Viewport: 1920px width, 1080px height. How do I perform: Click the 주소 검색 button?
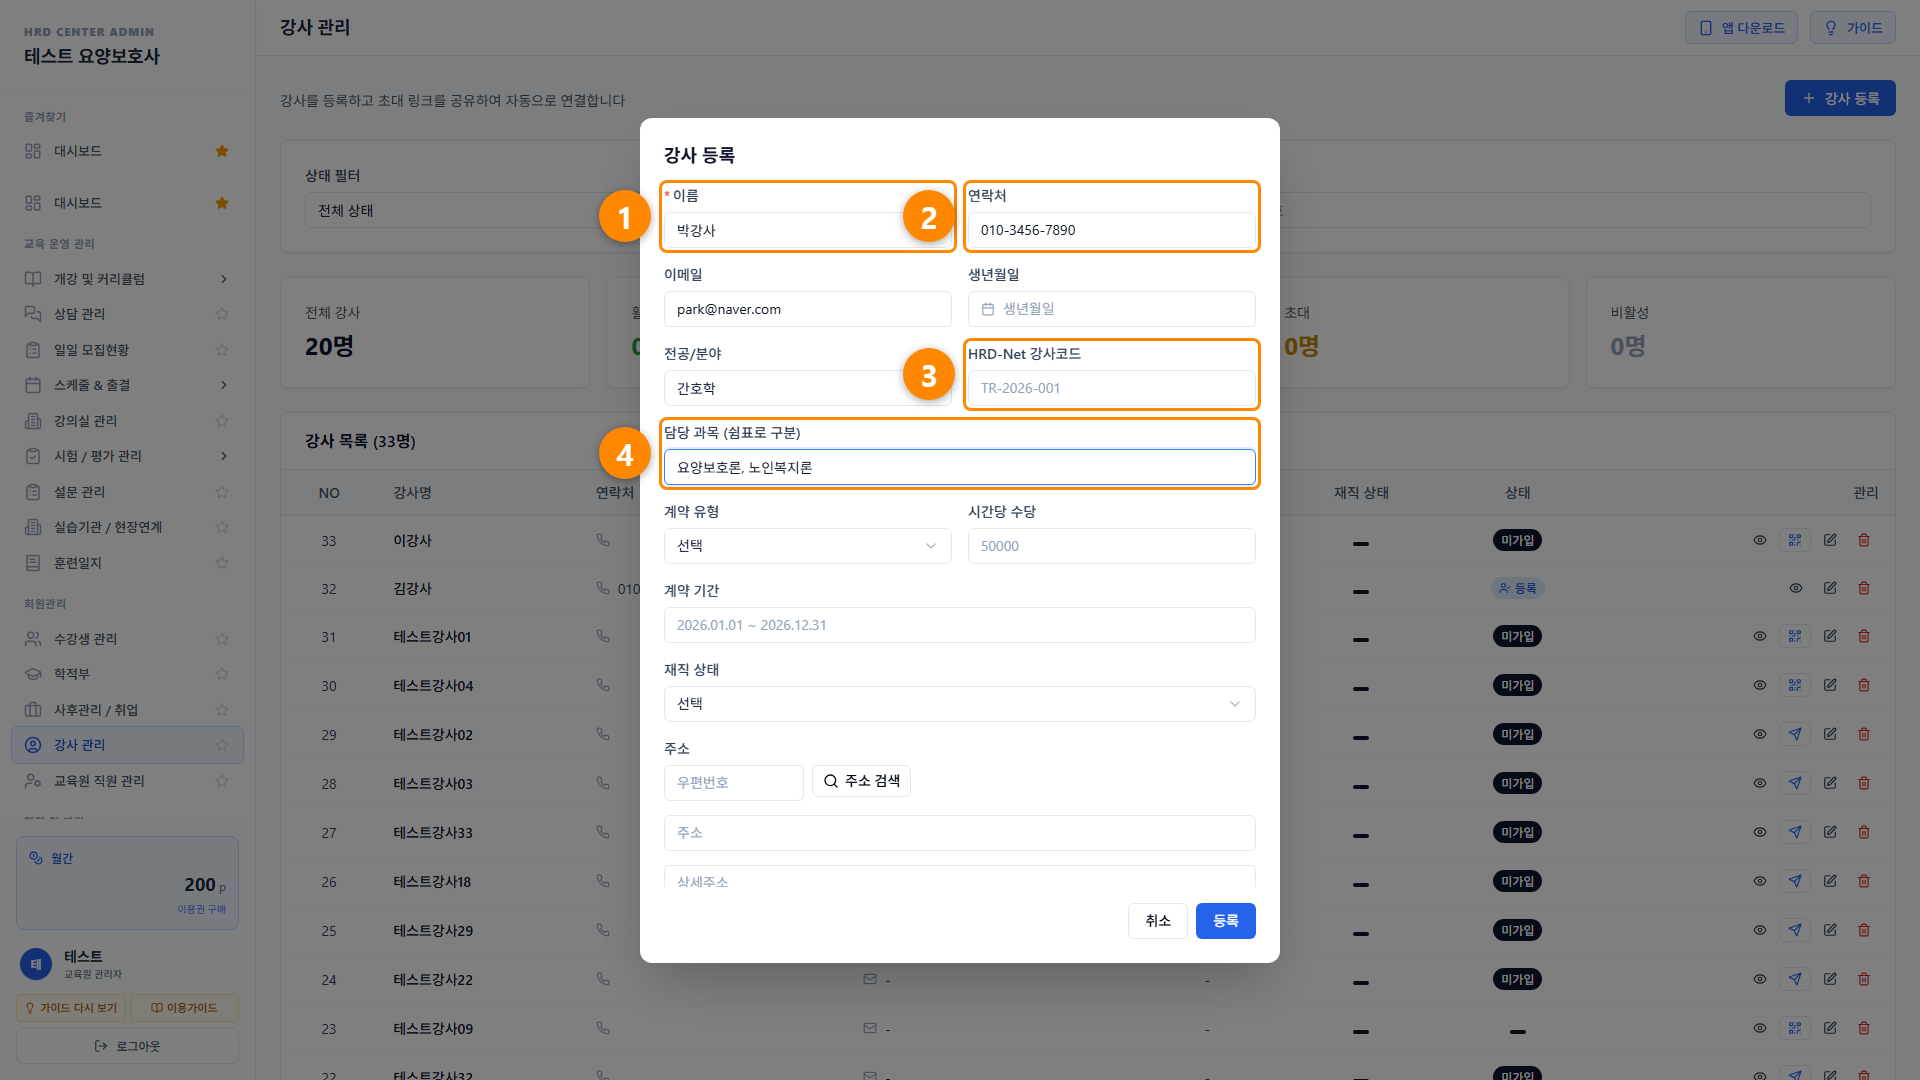[x=861, y=781]
